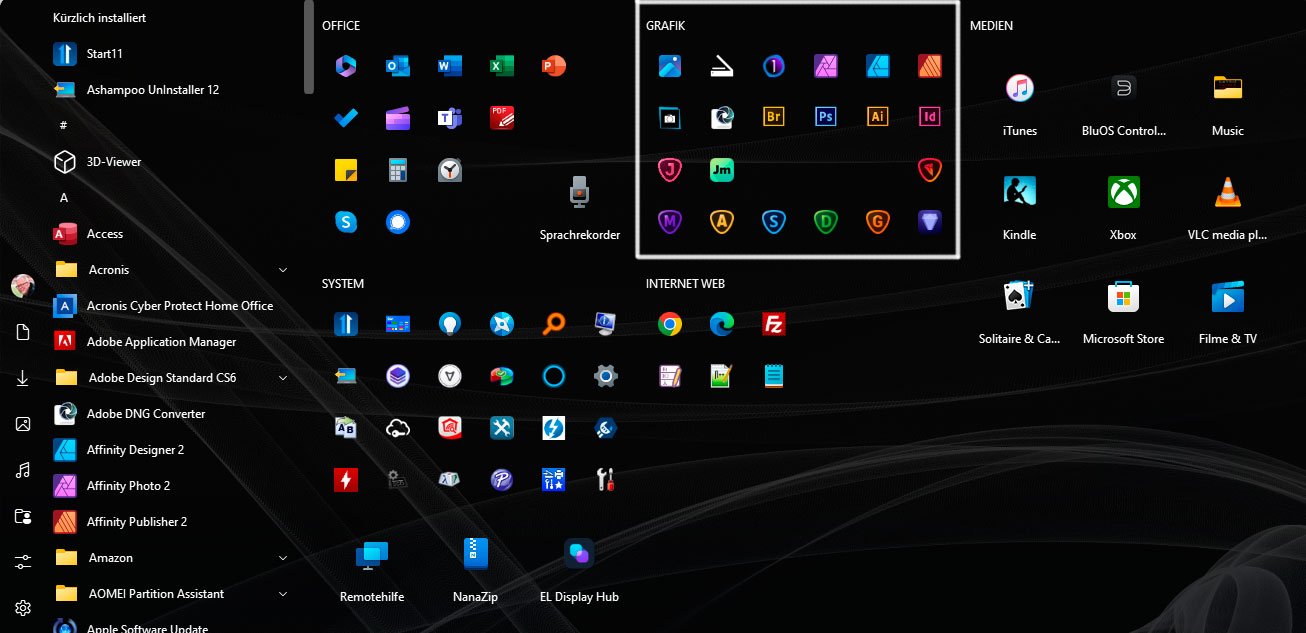
Task: Launch Excel from Office group
Action: (502, 66)
